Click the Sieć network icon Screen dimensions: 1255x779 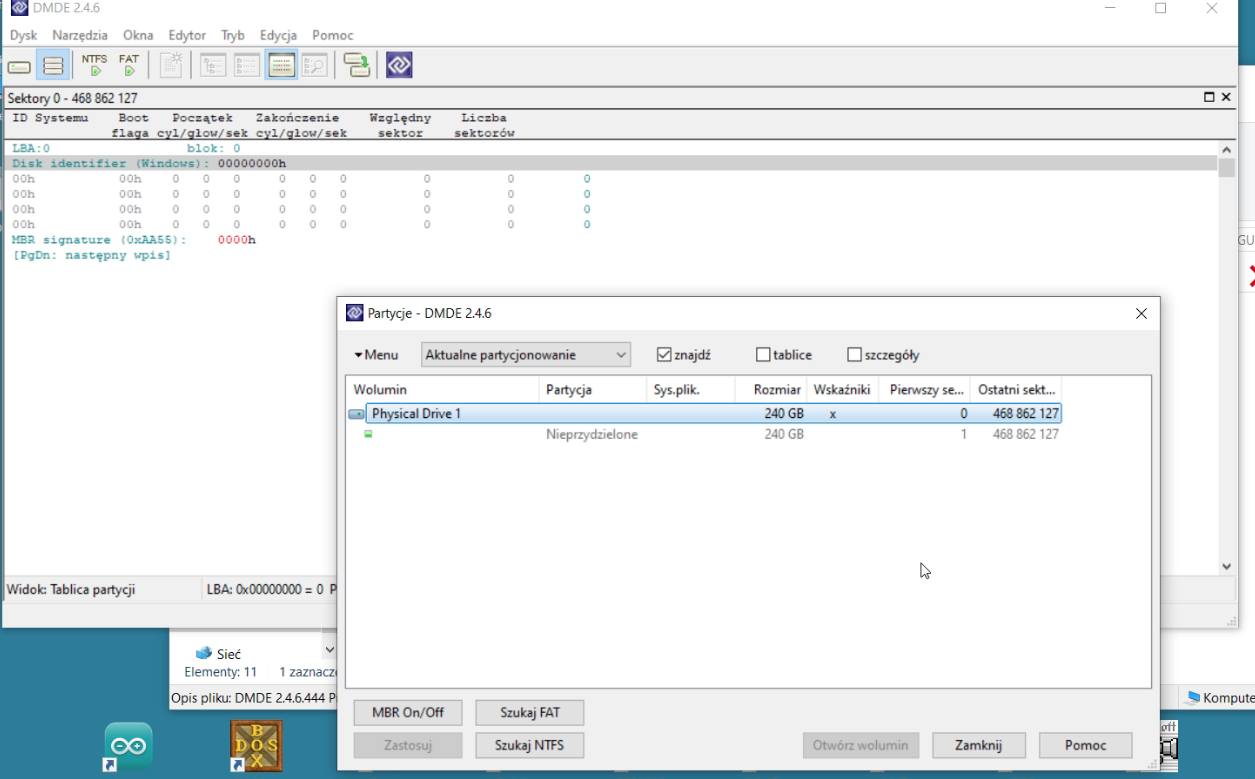204,653
